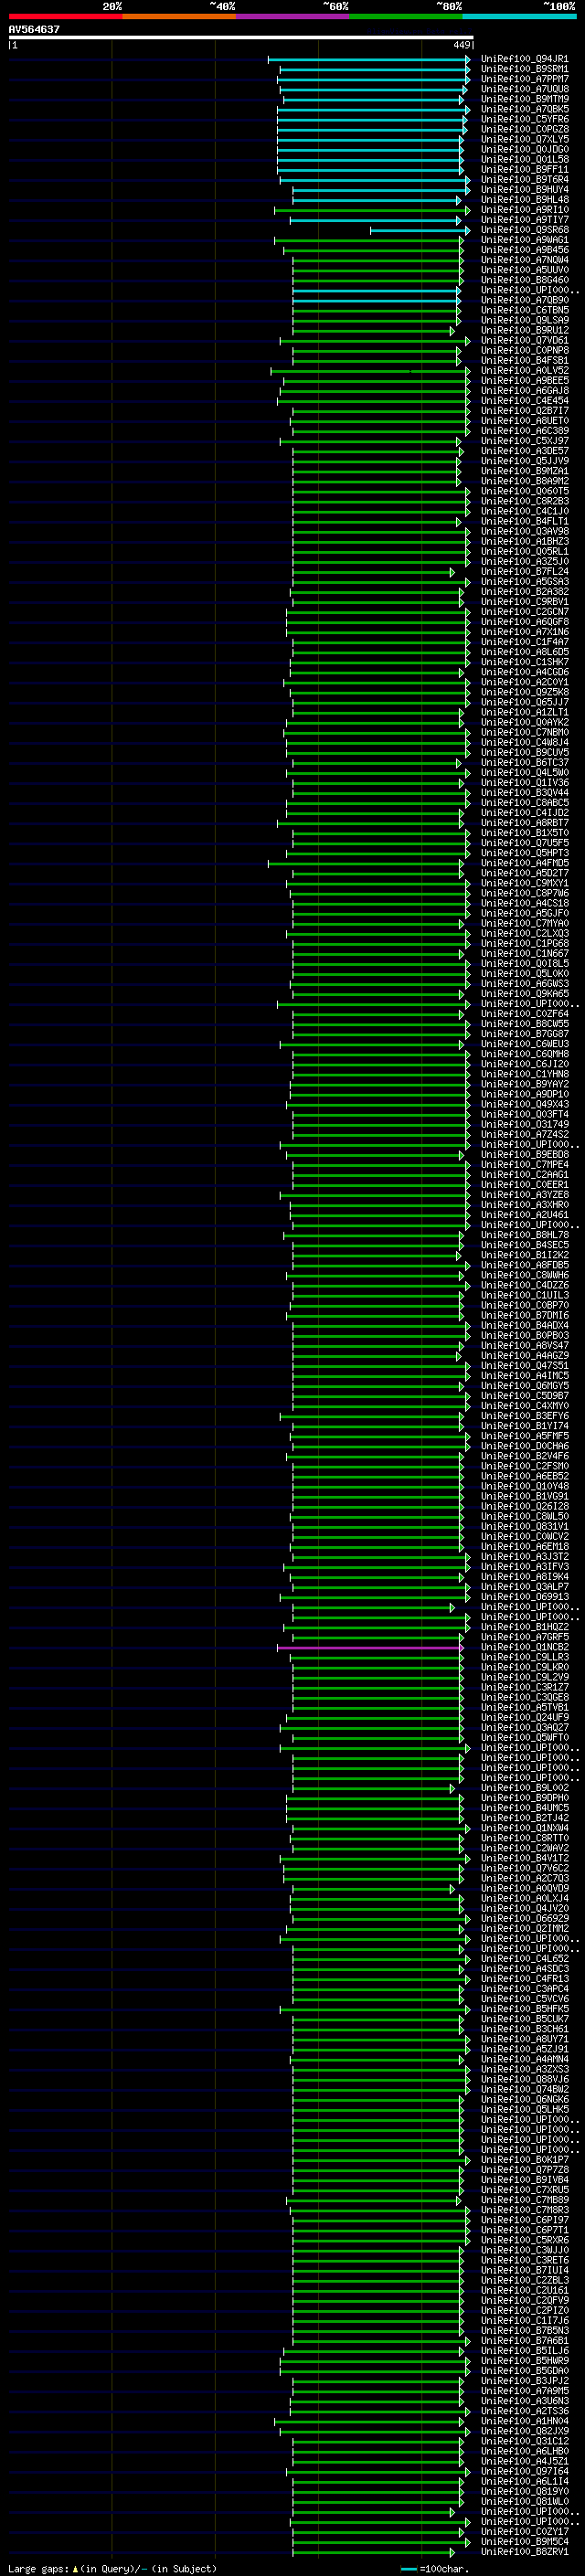Click the UniRef100_B7A6B1 label
This screenshot has width=585, height=2576.
(x=525, y=2340)
